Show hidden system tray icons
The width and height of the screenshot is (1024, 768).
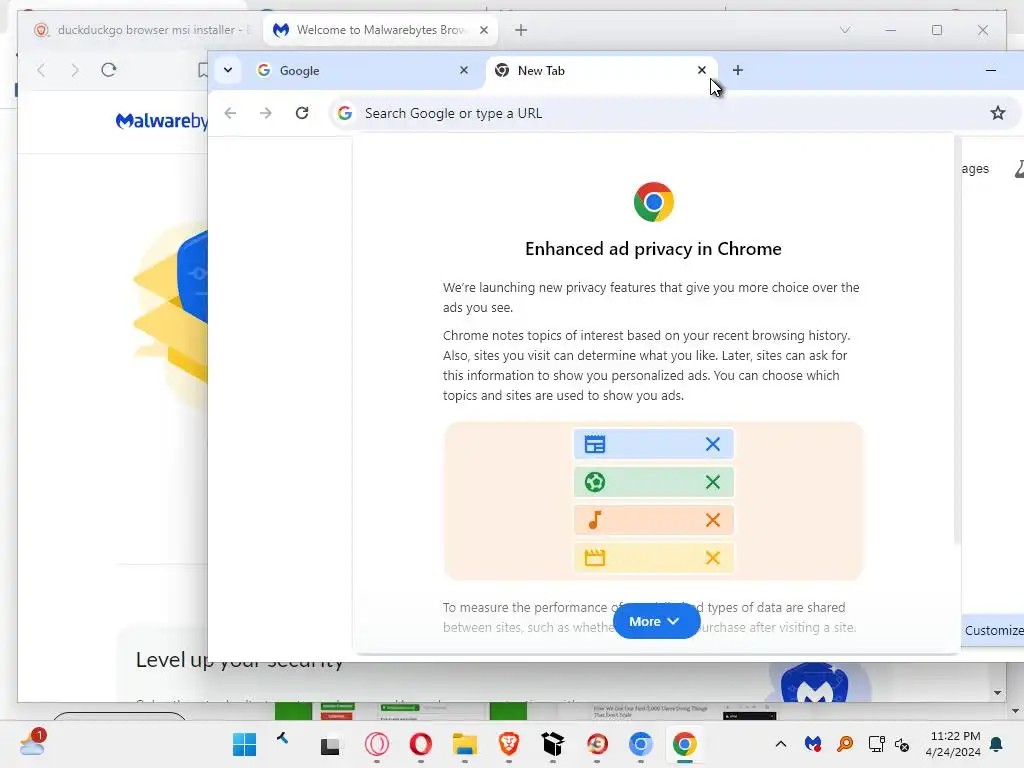coord(780,744)
